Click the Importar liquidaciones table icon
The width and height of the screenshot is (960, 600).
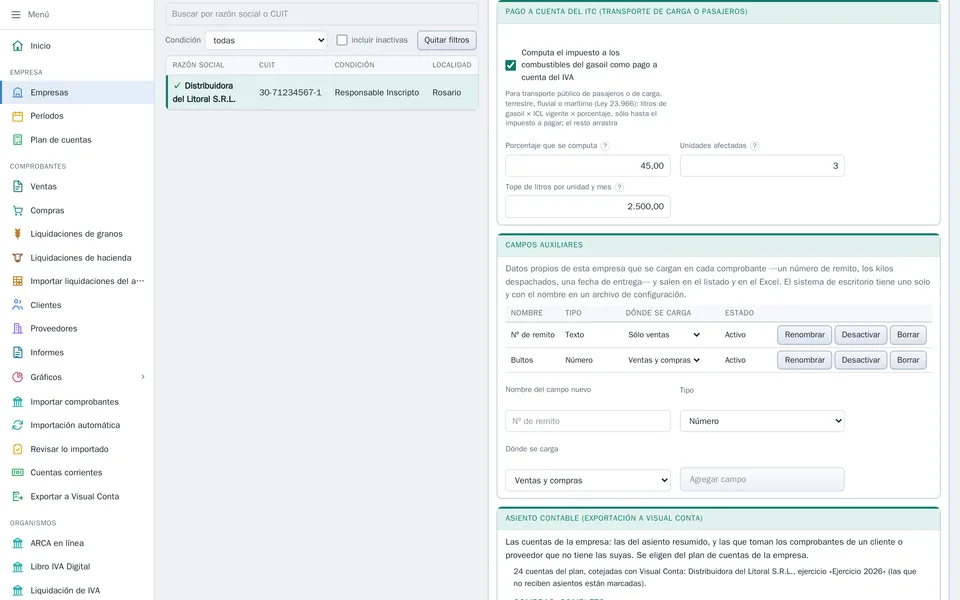pyautogui.click(x=18, y=282)
